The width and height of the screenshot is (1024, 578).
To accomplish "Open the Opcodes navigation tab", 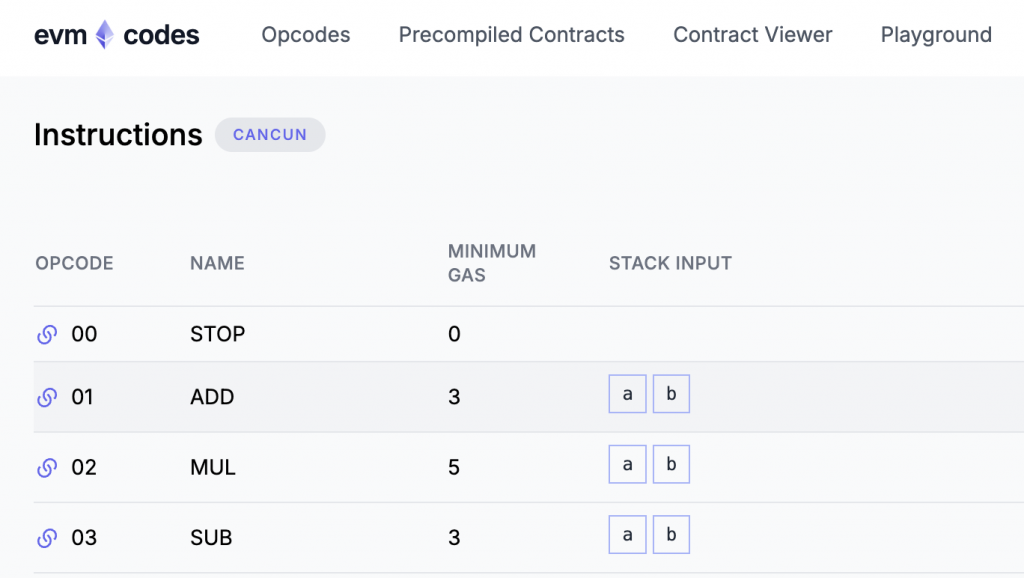I will pyautogui.click(x=305, y=36).
